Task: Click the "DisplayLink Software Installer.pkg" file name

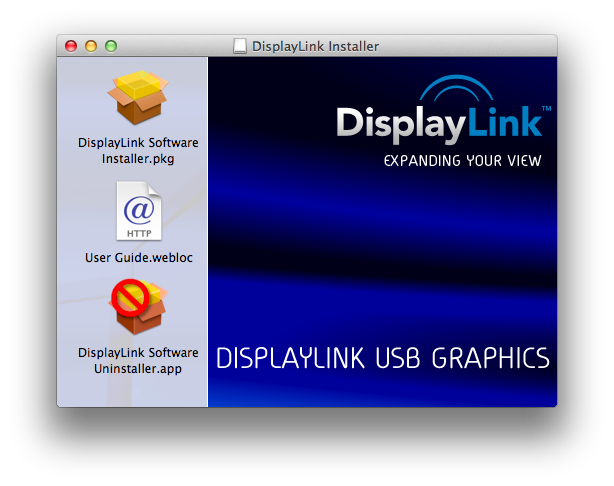Action: click(138, 150)
